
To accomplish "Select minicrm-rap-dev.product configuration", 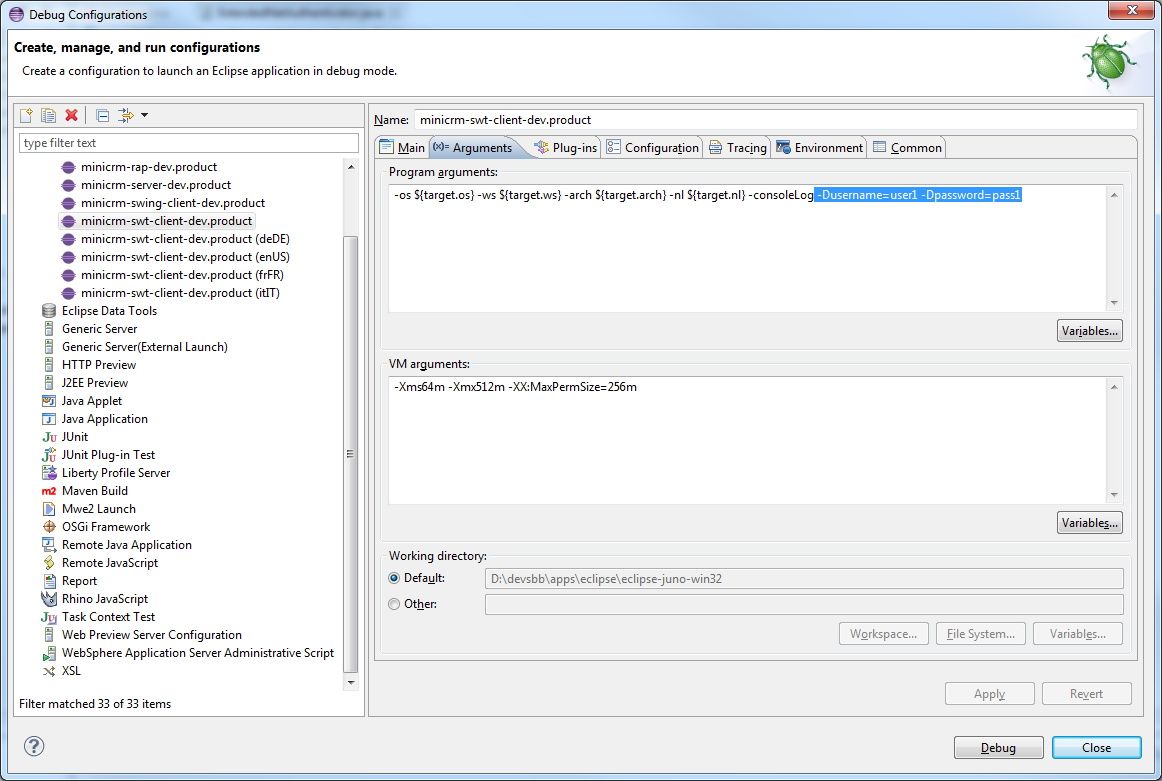I will coord(149,167).
